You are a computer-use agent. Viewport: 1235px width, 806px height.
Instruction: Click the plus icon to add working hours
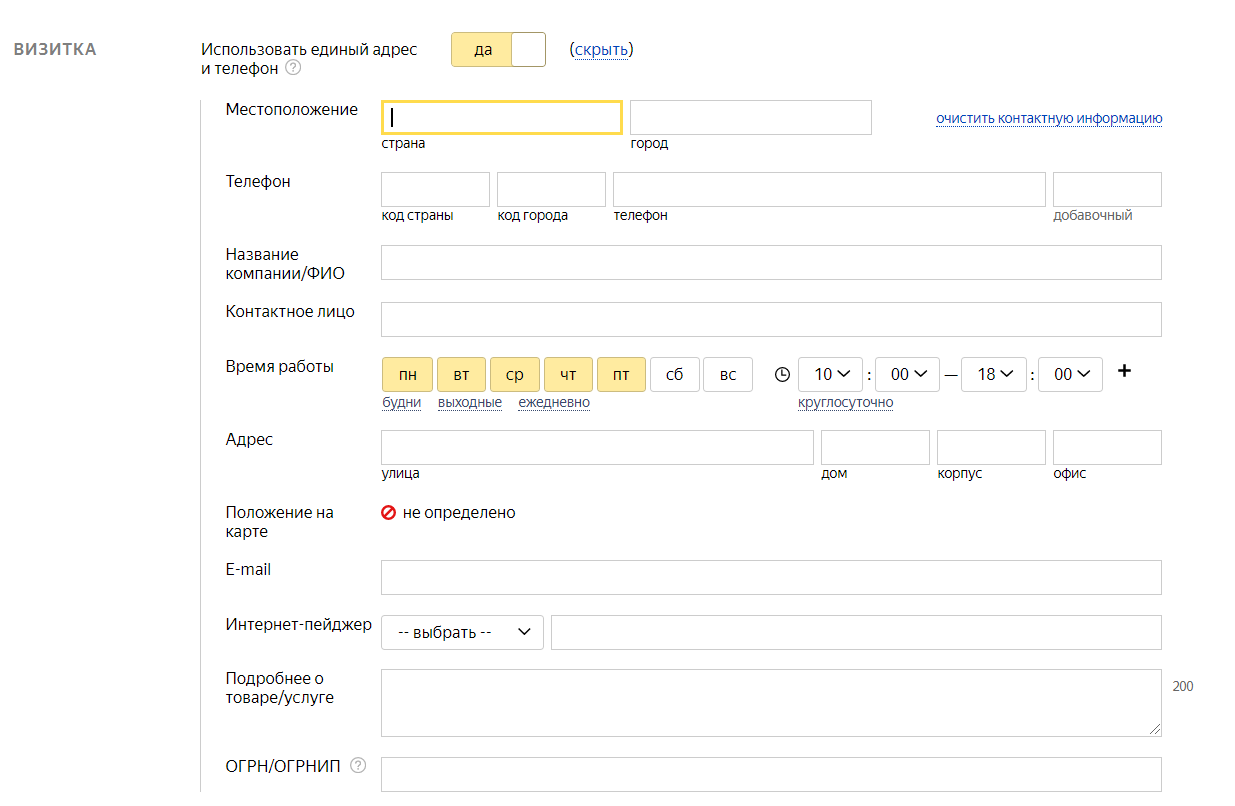(x=1124, y=371)
